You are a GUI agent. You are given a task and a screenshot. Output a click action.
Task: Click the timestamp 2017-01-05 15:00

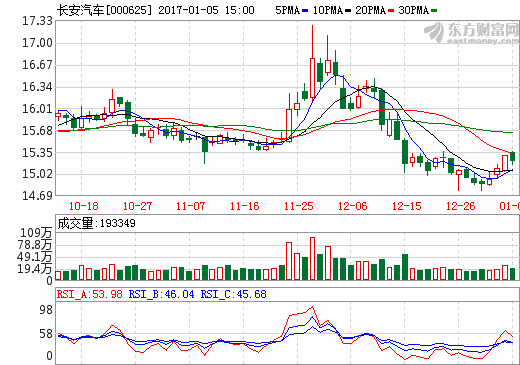pyautogui.click(x=206, y=10)
